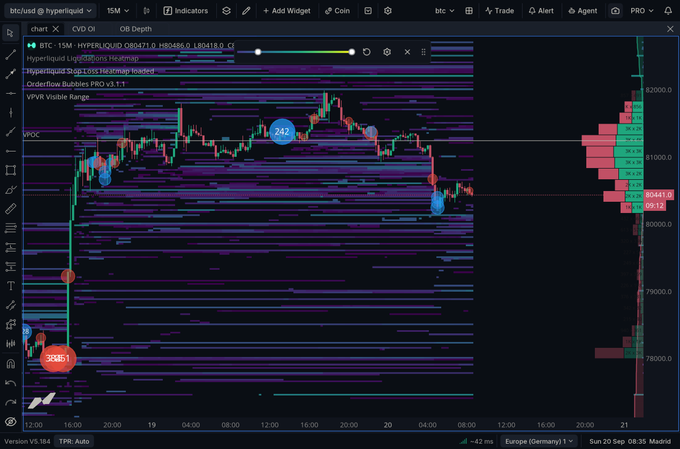The height and width of the screenshot is (449, 680).
Task: Click the pencil draw icon in top toolbar
Action: tap(246, 11)
